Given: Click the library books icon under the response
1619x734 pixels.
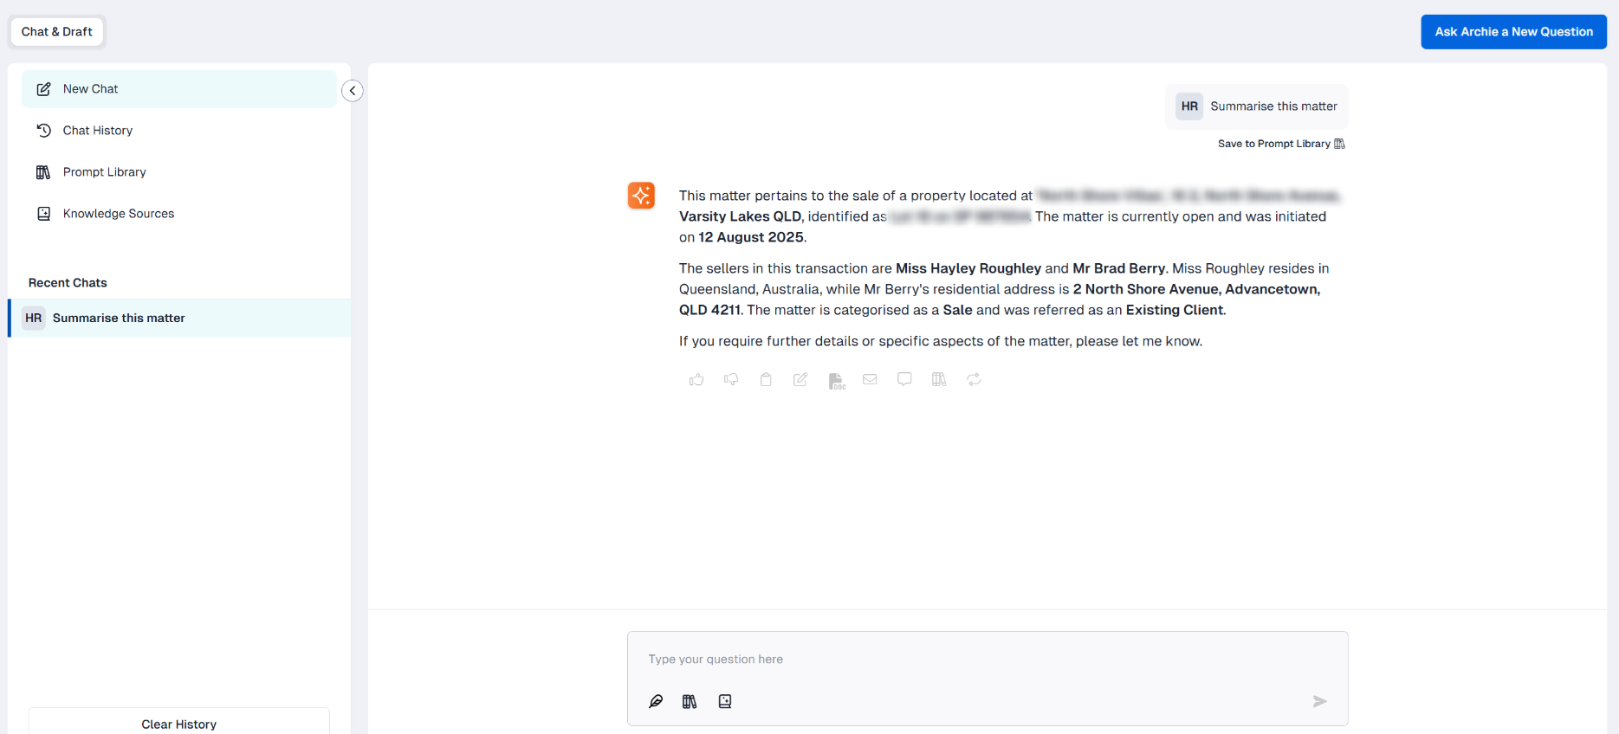Looking at the screenshot, I should click(939, 379).
